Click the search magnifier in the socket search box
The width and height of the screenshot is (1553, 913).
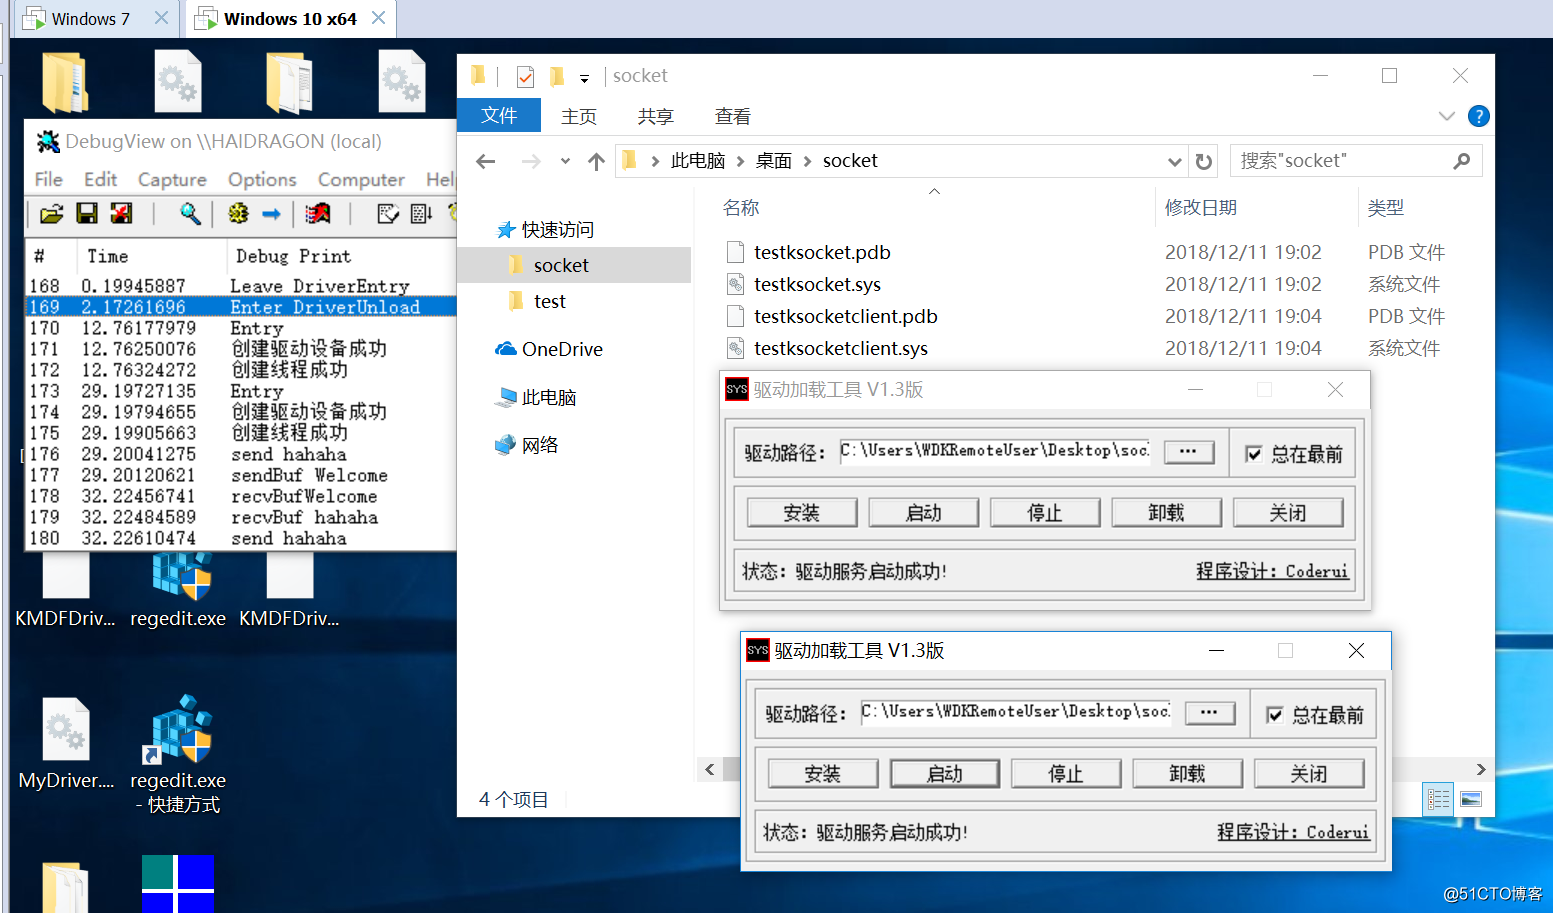pos(1462,161)
